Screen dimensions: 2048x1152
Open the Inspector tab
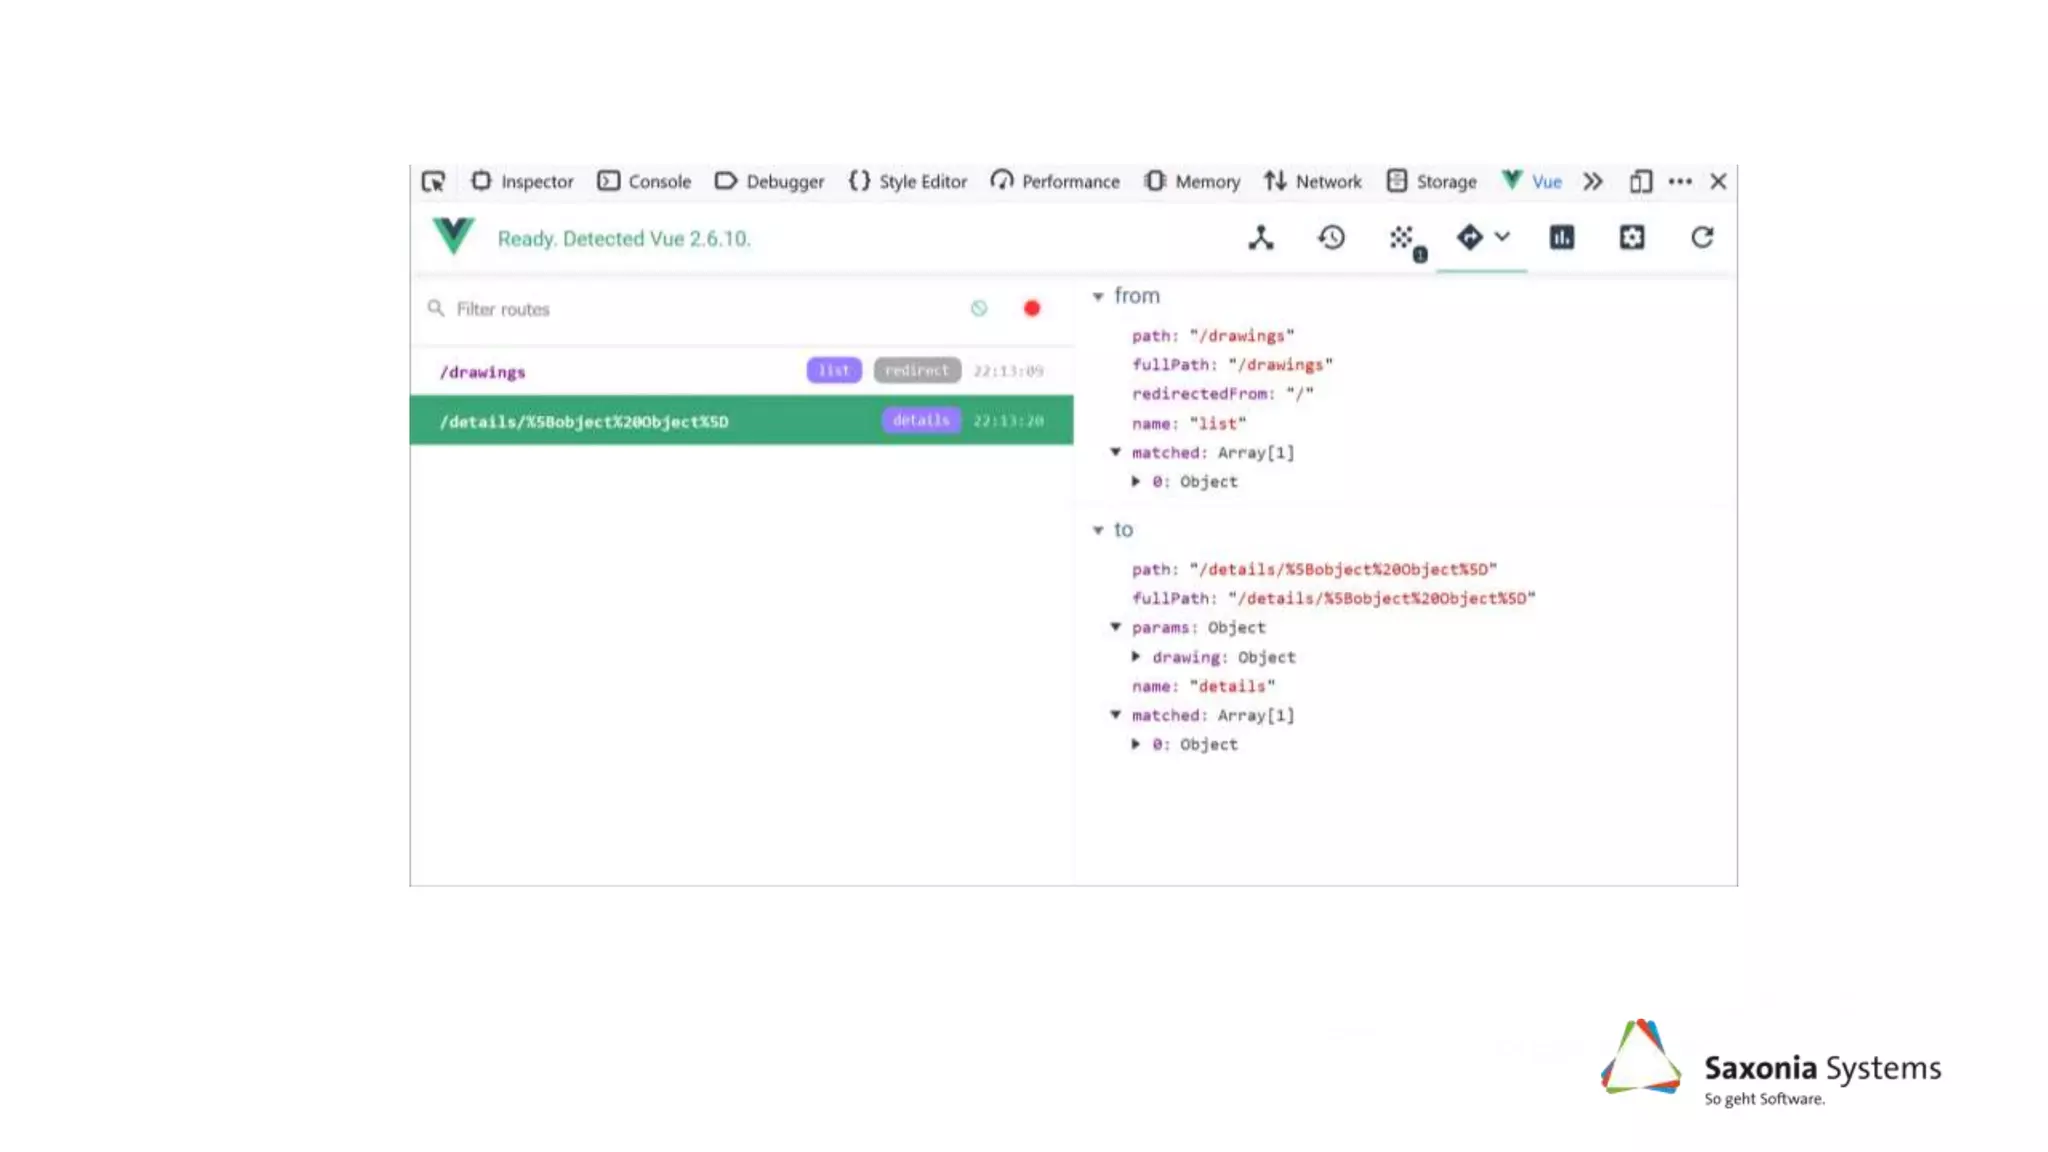[522, 181]
